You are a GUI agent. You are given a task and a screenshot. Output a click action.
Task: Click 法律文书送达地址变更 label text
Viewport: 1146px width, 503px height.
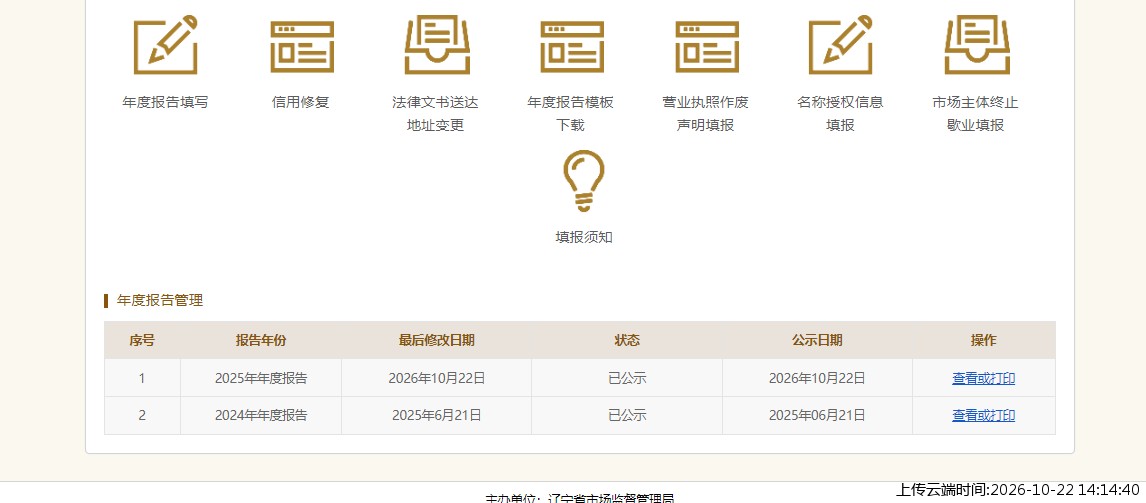(x=436, y=113)
